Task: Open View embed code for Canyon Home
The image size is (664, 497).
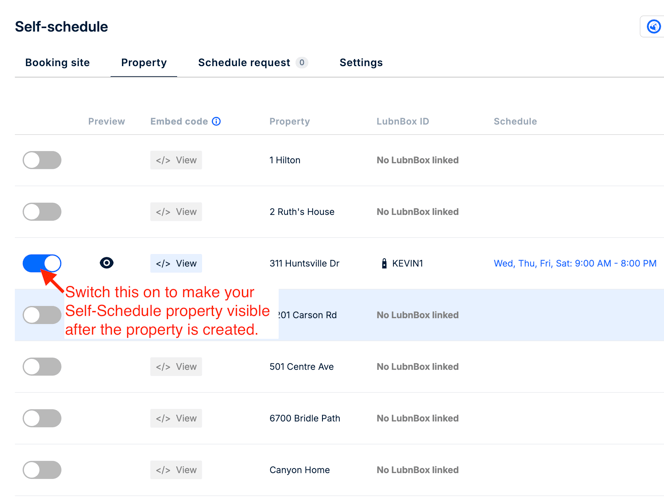Action: 176,470
